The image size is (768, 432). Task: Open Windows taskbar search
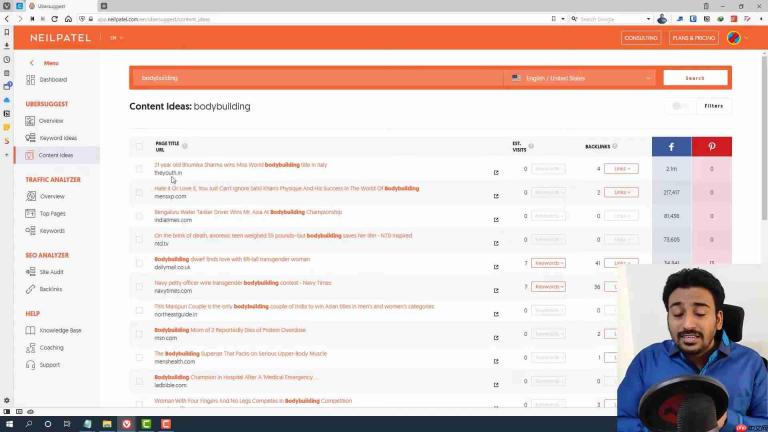(29, 424)
